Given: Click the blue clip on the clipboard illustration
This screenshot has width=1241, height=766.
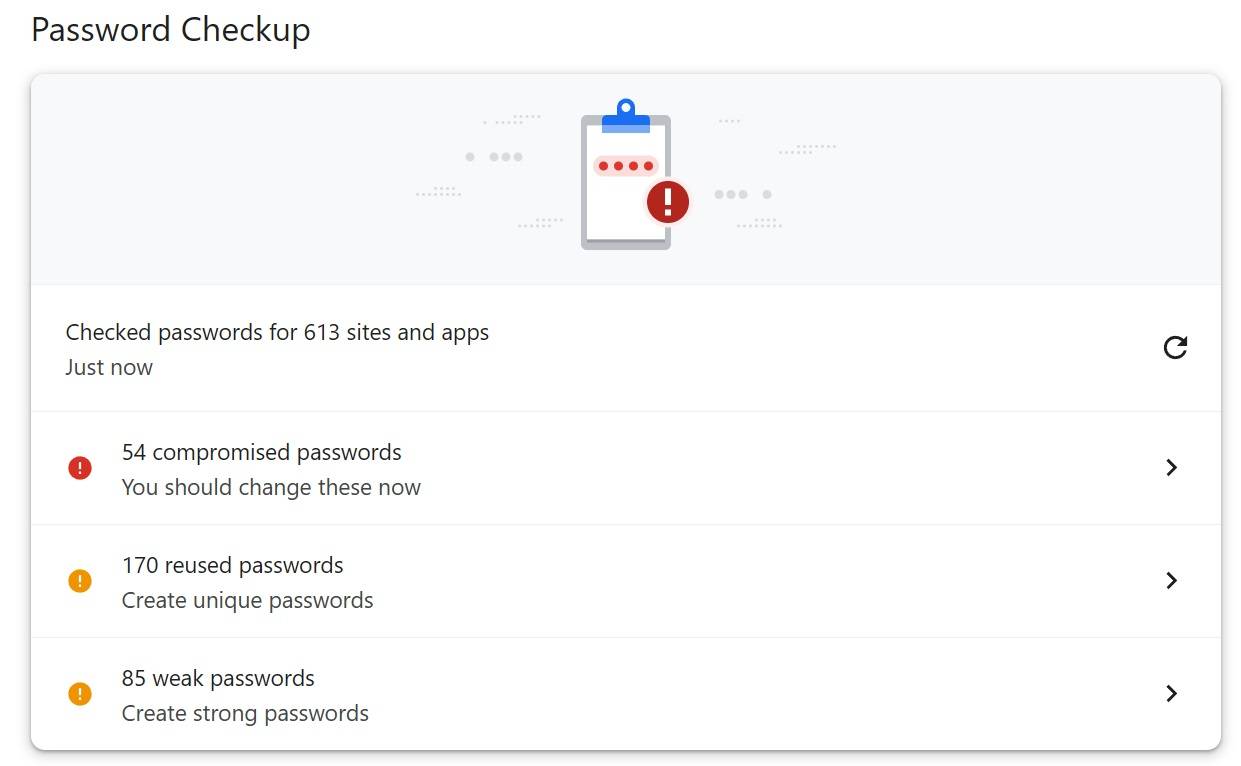Looking at the screenshot, I should click(626, 115).
